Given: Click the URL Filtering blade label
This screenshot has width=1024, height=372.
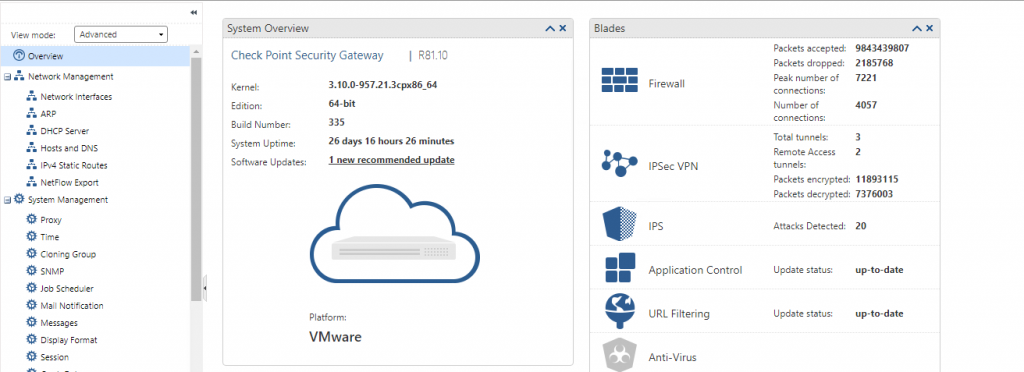Looking at the screenshot, I should click(679, 314).
